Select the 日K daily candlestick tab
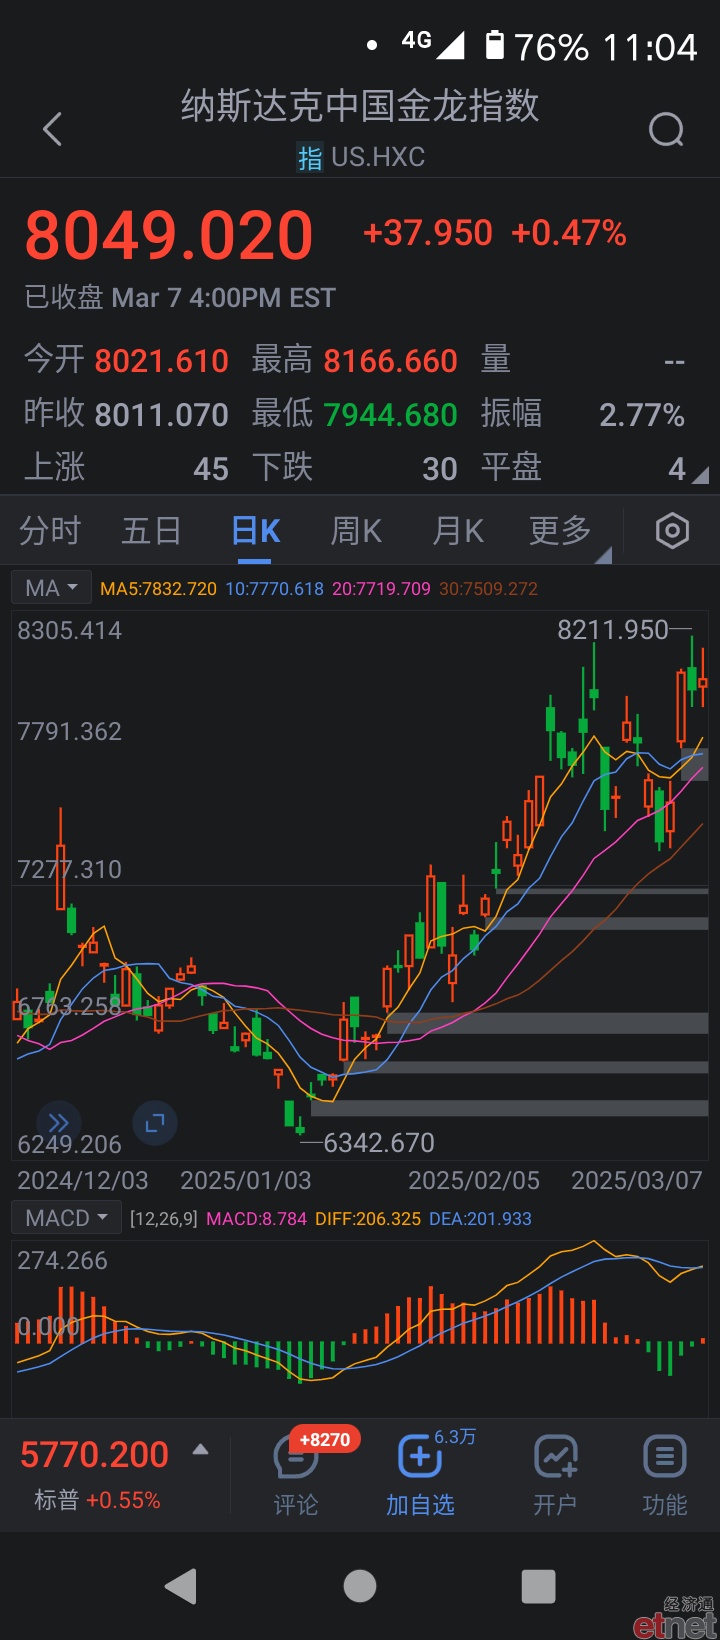Image resolution: width=720 pixels, height=1640 pixels. pyautogui.click(x=256, y=531)
